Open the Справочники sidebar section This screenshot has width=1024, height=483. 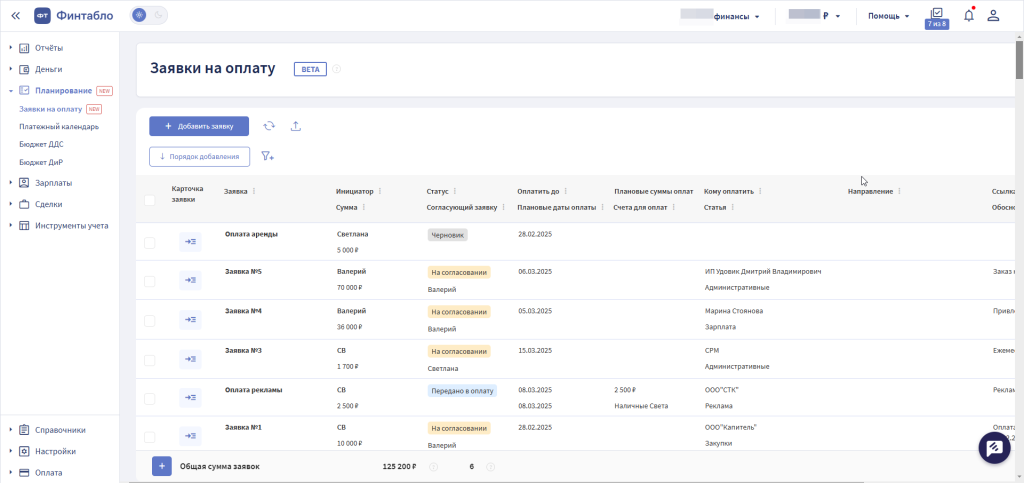tap(60, 430)
